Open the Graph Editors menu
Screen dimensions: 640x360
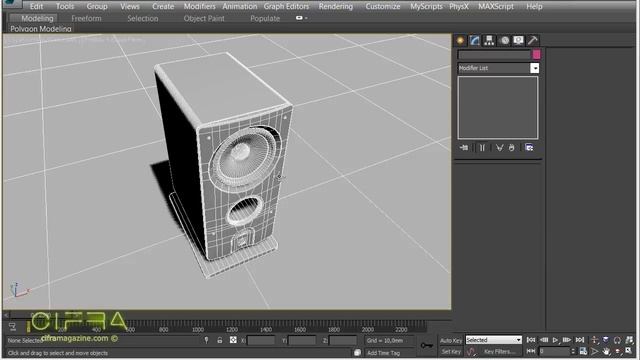[x=286, y=7]
